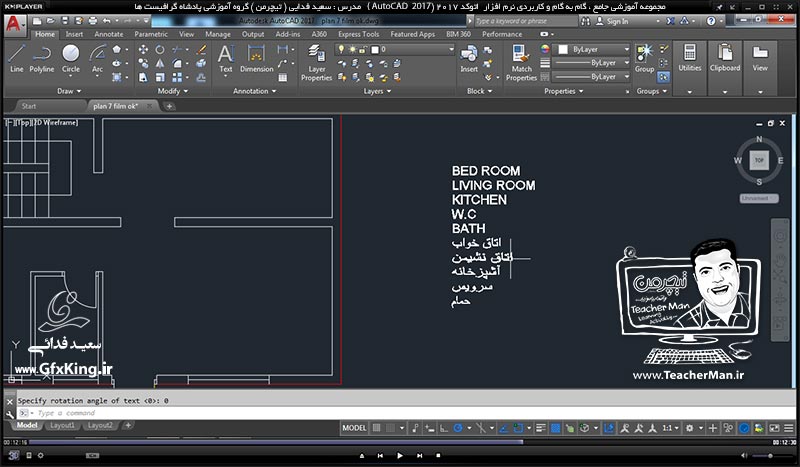Image resolution: width=800 pixels, height=467 pixels.
Task: Expand the Annotation panel
Action: coord(254,91)
